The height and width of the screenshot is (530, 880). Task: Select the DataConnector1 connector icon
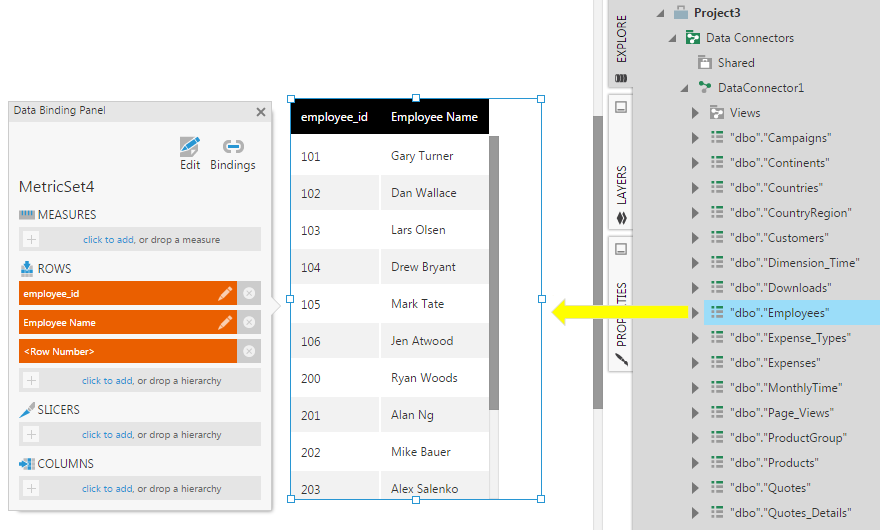(705, 87)
